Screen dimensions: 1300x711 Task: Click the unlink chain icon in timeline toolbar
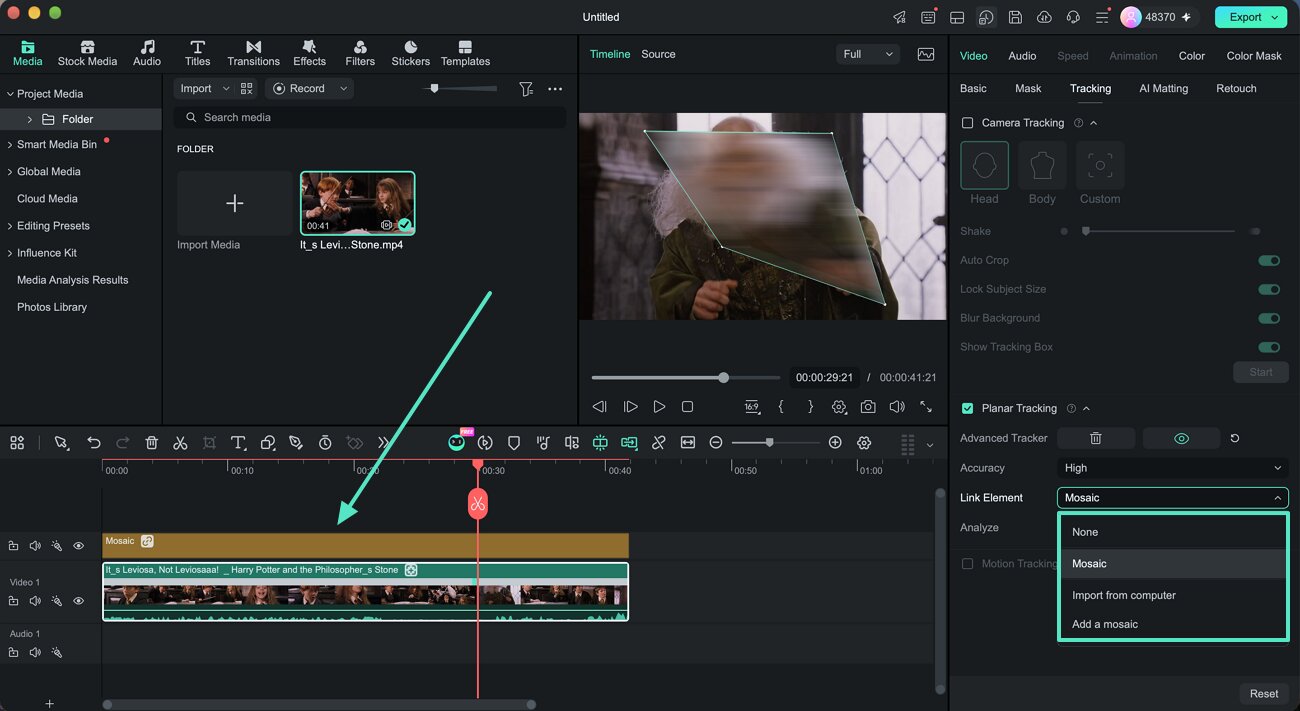click(x=658, y=442)
